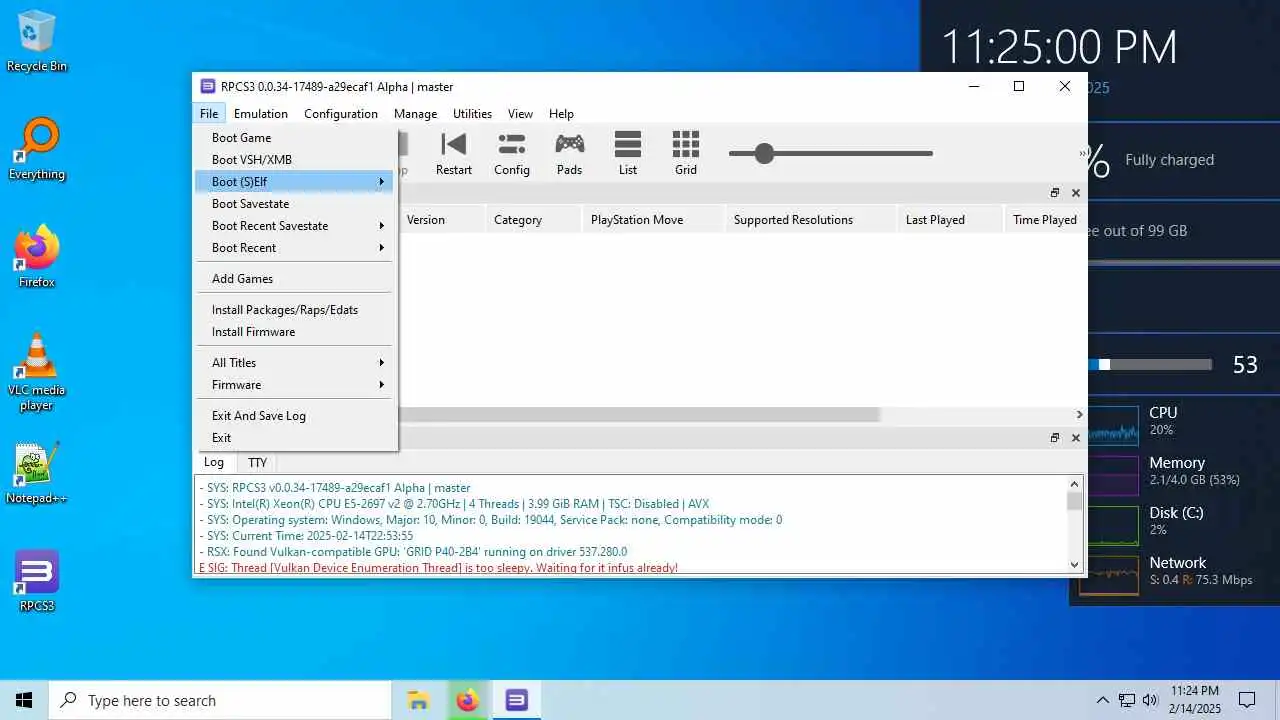The width and height of the screenshot is (1280, 720).
Task: Expand the Boot (S)Elf submenu
Action: click(294, 182)
